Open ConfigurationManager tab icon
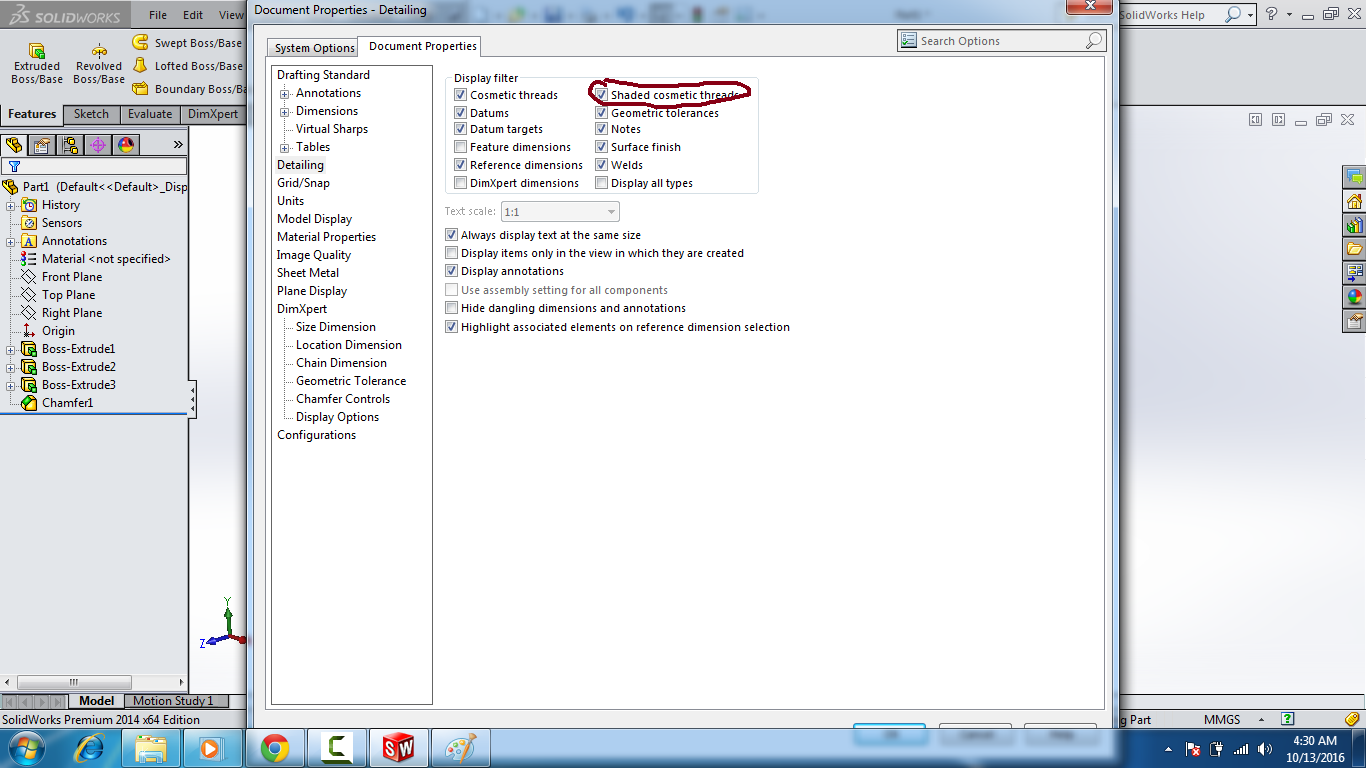This screenshot has height=768, width=1366. tap(70, 145)
